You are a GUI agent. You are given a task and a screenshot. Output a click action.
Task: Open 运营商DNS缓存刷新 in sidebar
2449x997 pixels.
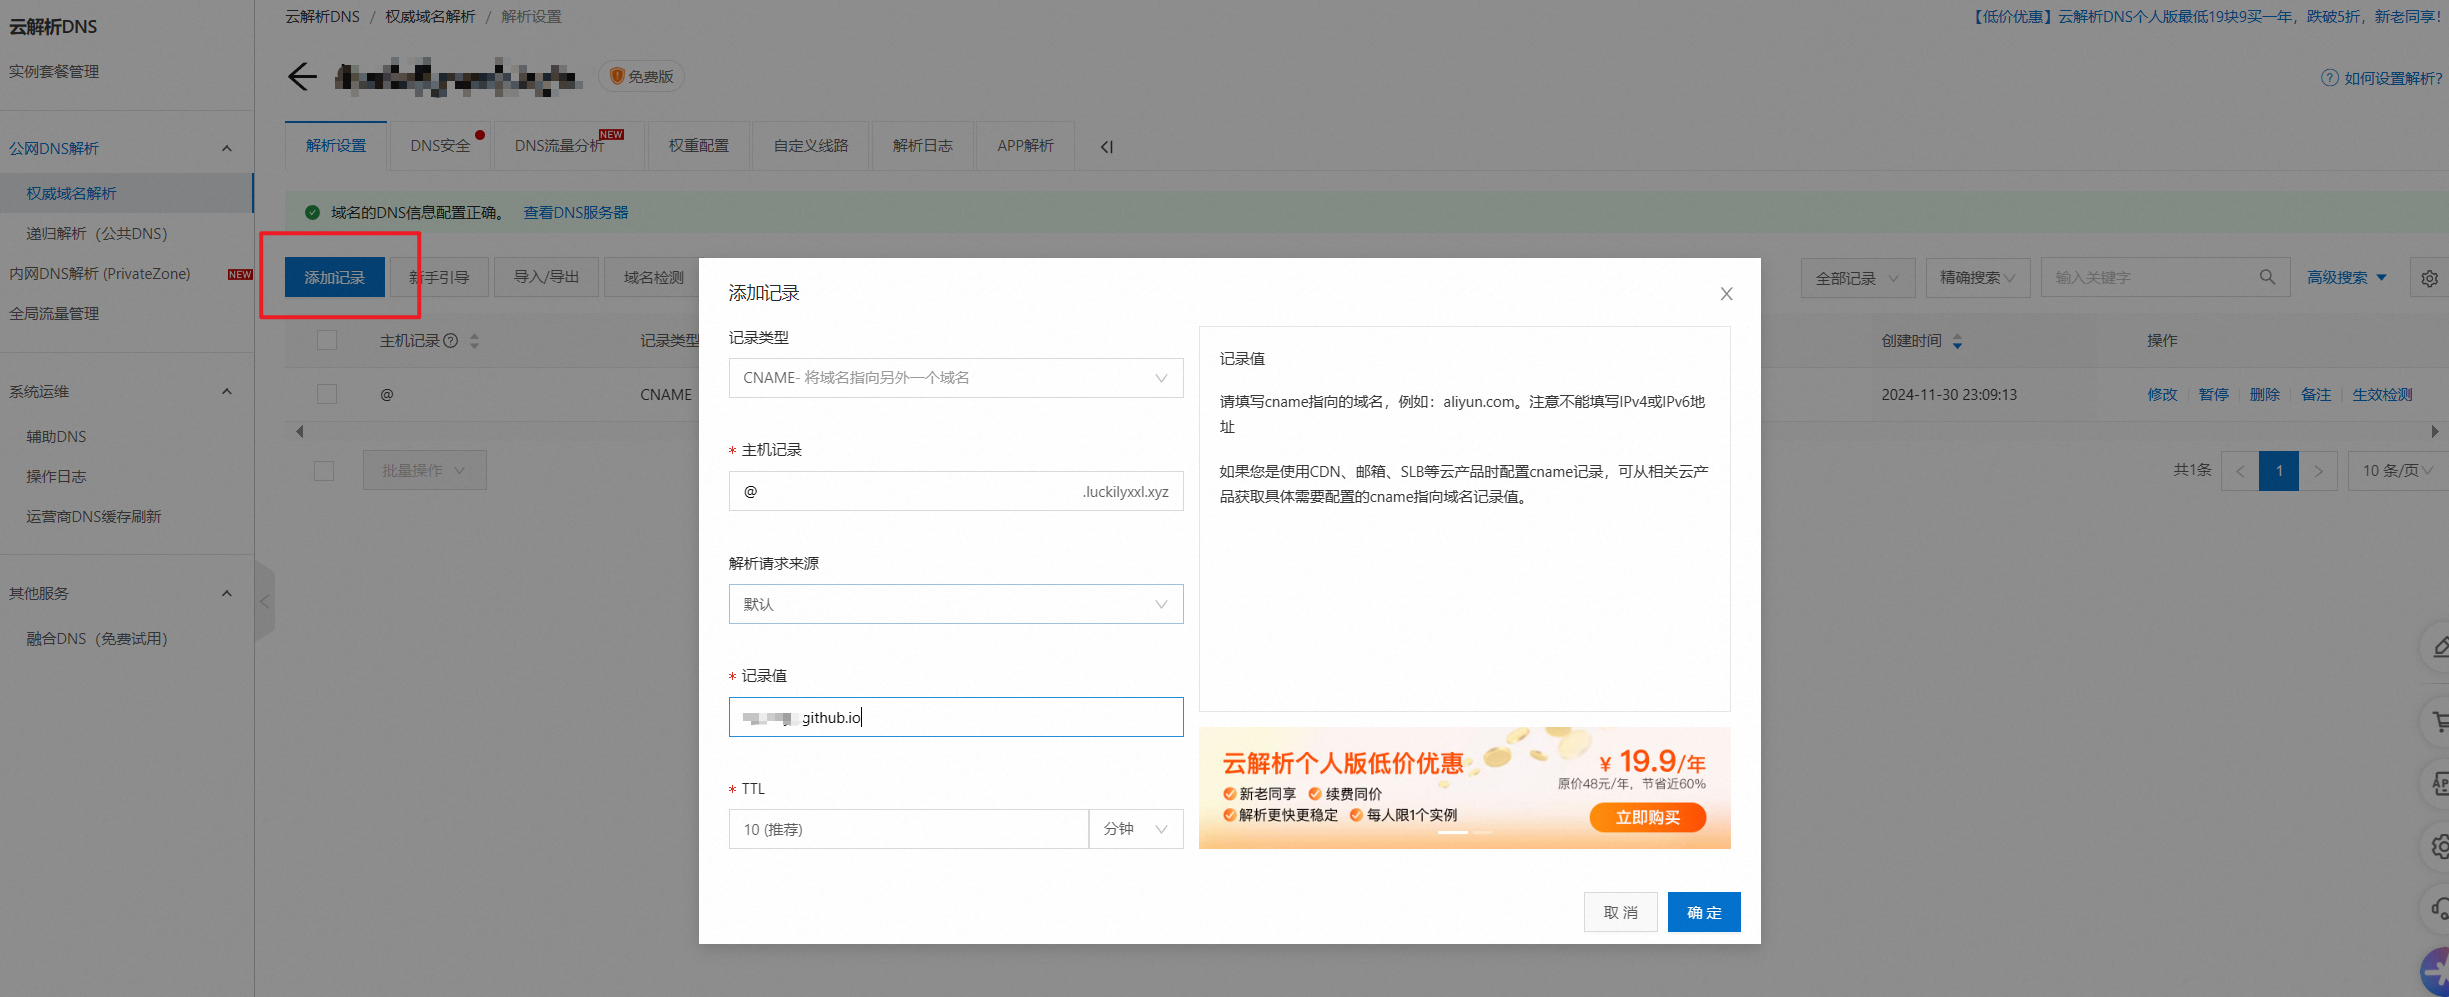click(x=94, y=517)
